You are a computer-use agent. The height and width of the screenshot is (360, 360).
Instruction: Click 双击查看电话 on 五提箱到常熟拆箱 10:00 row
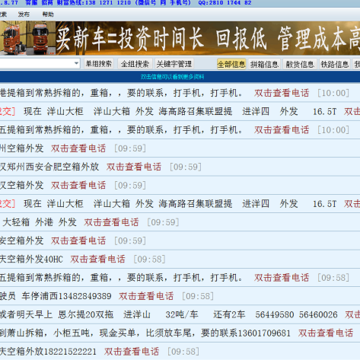tap(282, 130)
